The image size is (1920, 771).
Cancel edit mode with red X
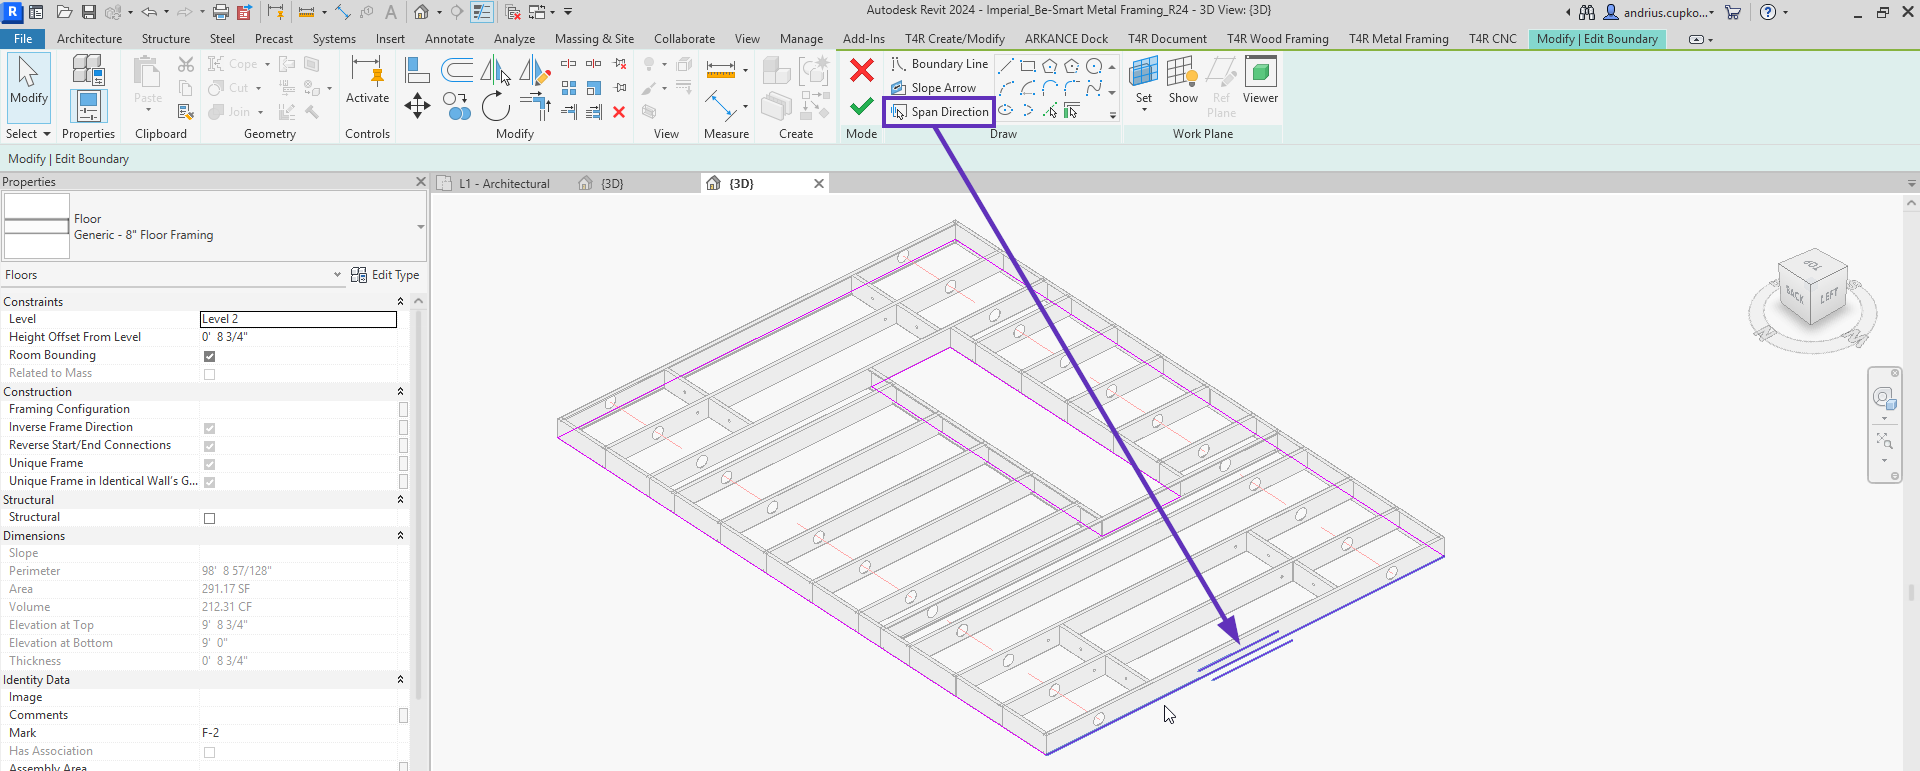[861, 70]
